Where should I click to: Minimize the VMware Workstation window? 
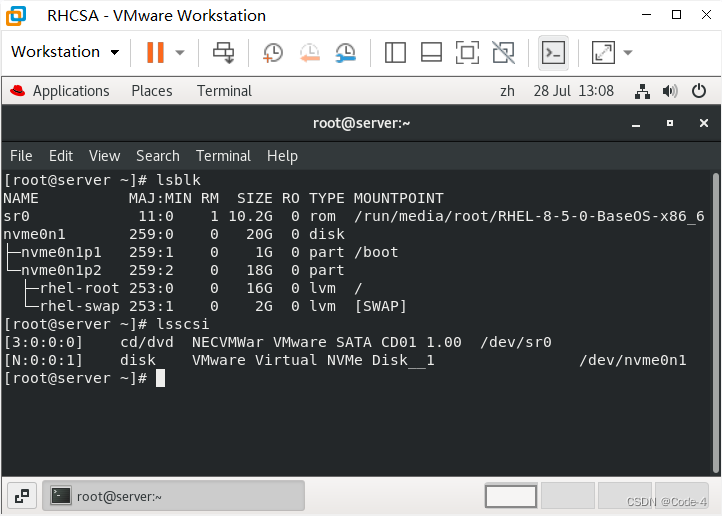(x=646, y=15)
